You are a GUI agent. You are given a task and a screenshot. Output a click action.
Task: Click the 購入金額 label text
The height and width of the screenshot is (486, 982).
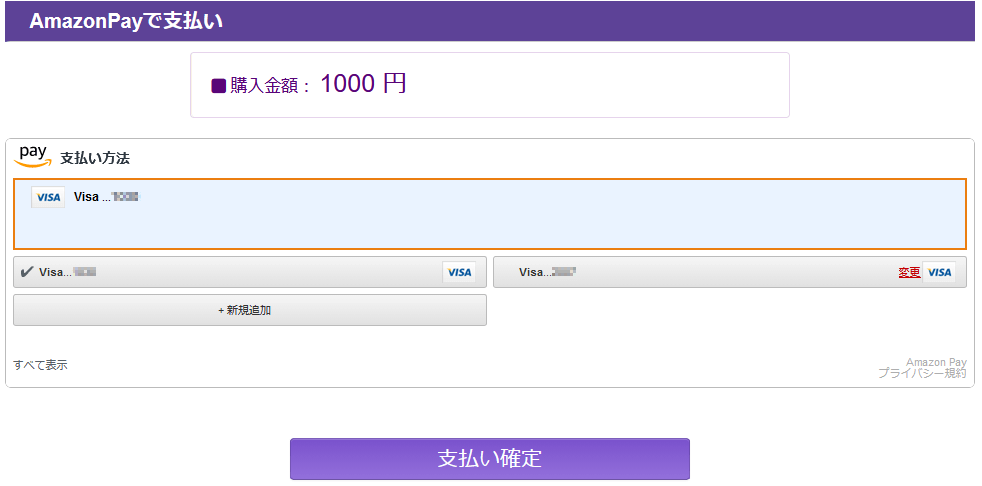tap(264, 86)
